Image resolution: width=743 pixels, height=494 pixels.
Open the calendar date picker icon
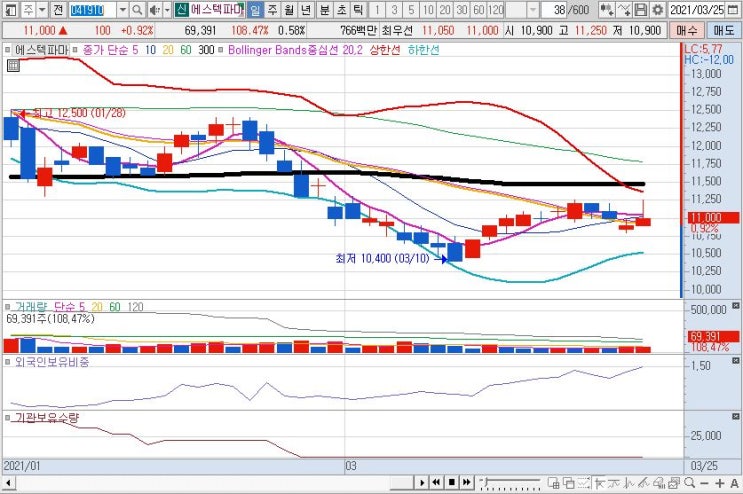click(x=732, y=9)
